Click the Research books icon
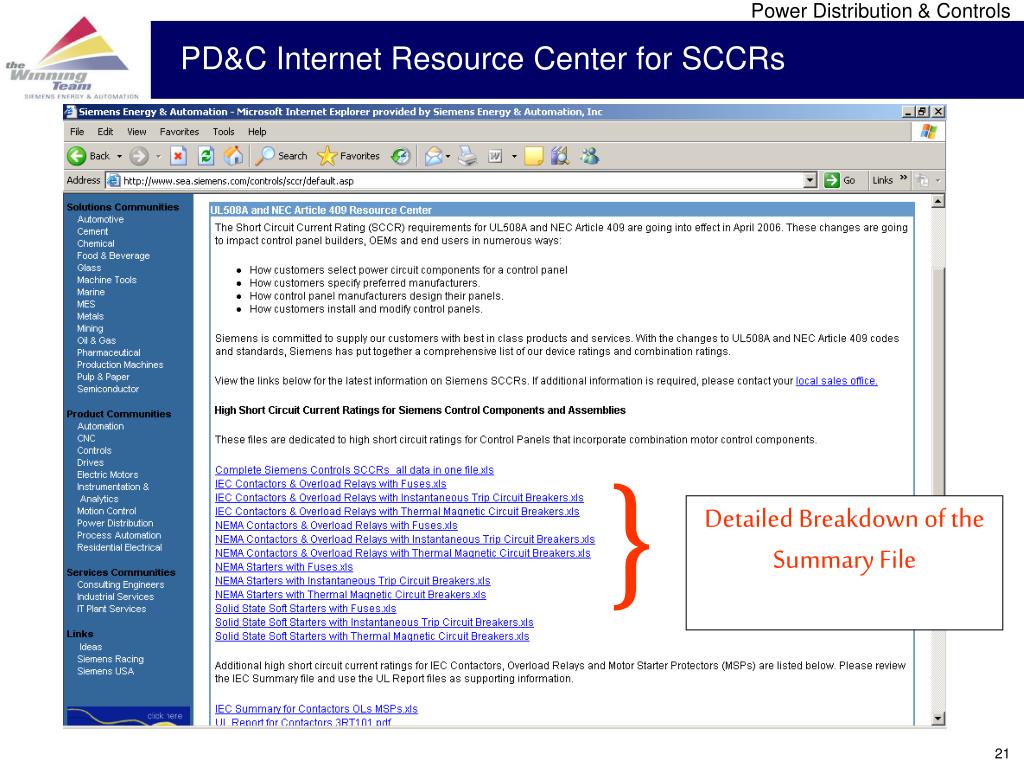The height and width of the screenshot is (768, 1024). click(x=560, y=156)
